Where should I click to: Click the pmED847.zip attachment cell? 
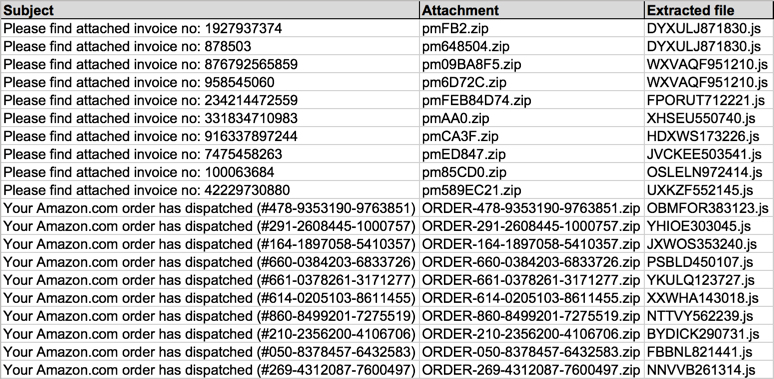pyautogui.click(x=532, y=154)
